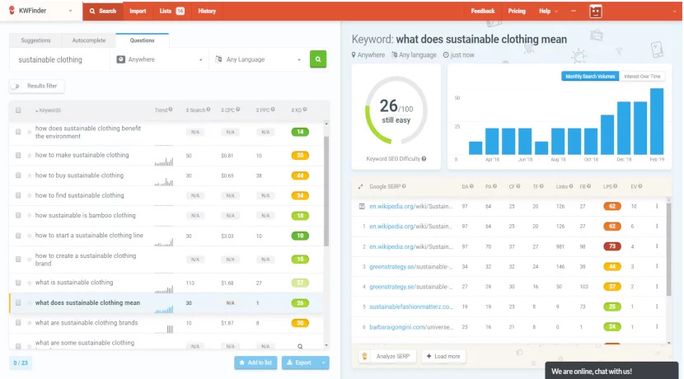Select the Questions tab
This screenshot has width=684, height=379.
click(142, 40)
